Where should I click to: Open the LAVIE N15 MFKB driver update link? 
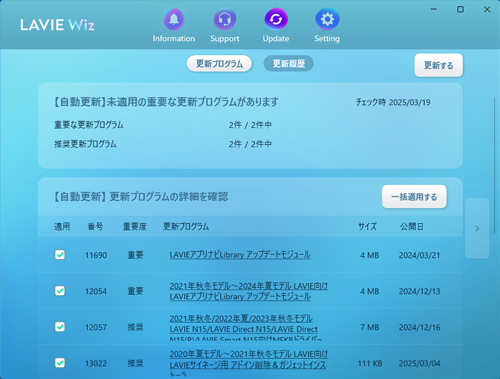246,328
